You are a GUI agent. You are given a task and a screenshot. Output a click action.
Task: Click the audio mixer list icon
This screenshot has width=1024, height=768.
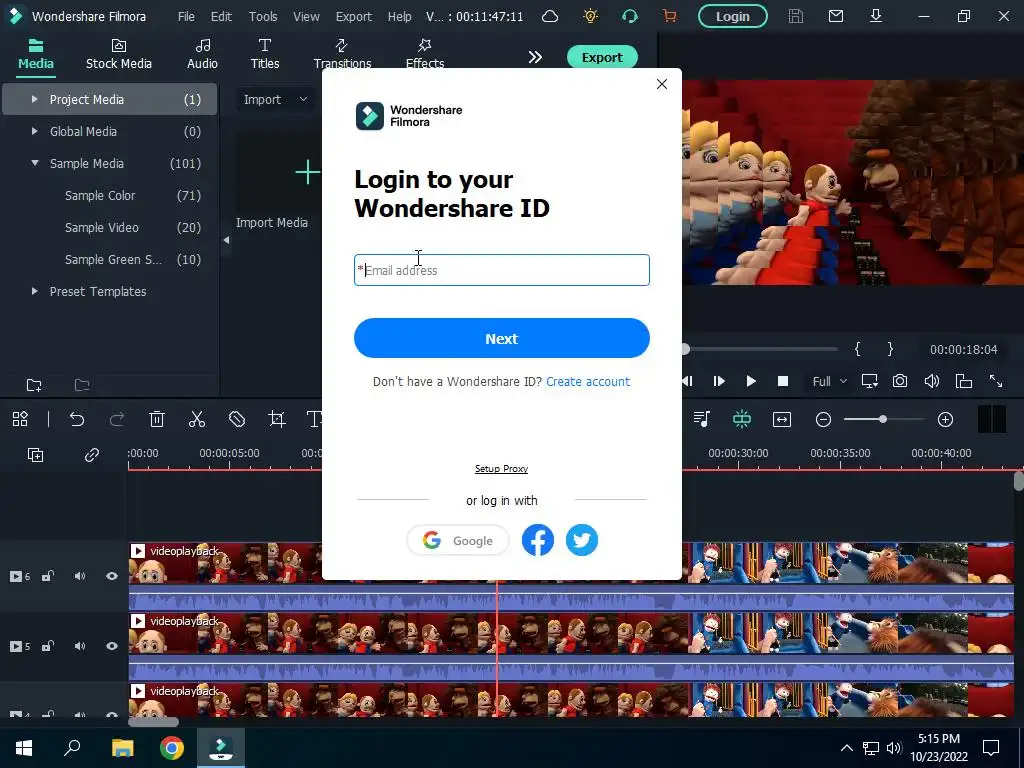[702, 419]
